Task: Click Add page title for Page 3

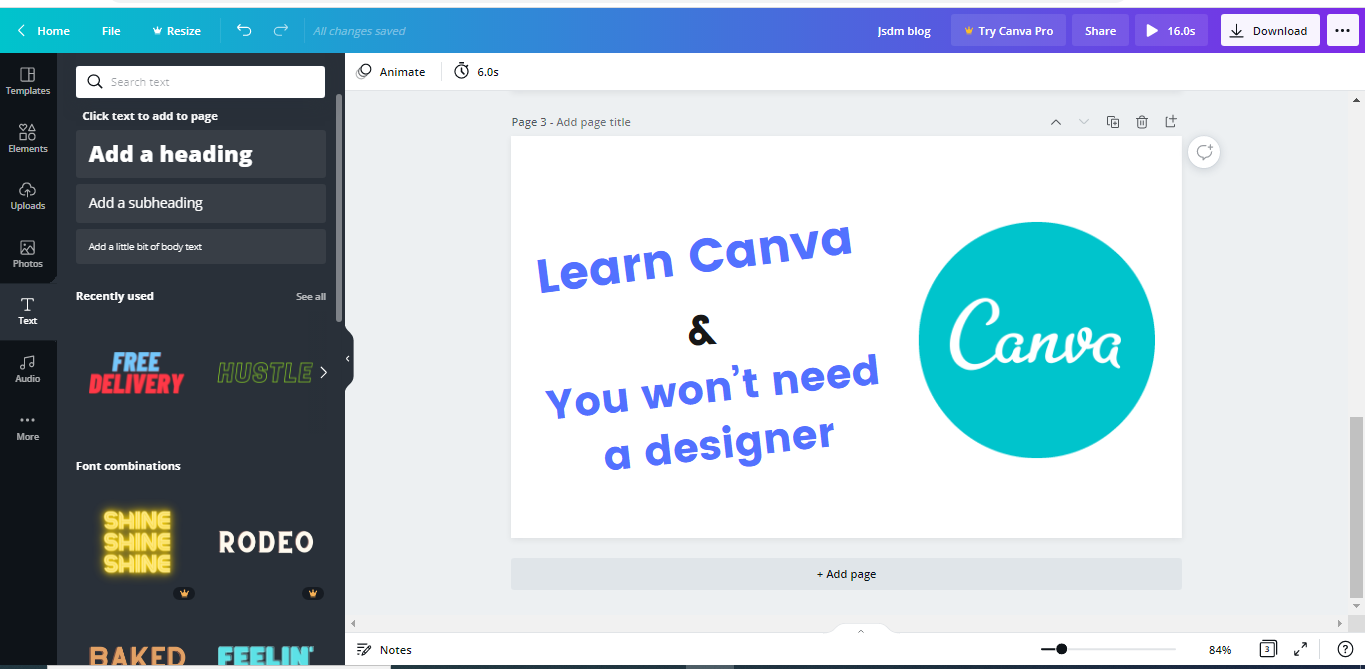Action: pos(593,122)
